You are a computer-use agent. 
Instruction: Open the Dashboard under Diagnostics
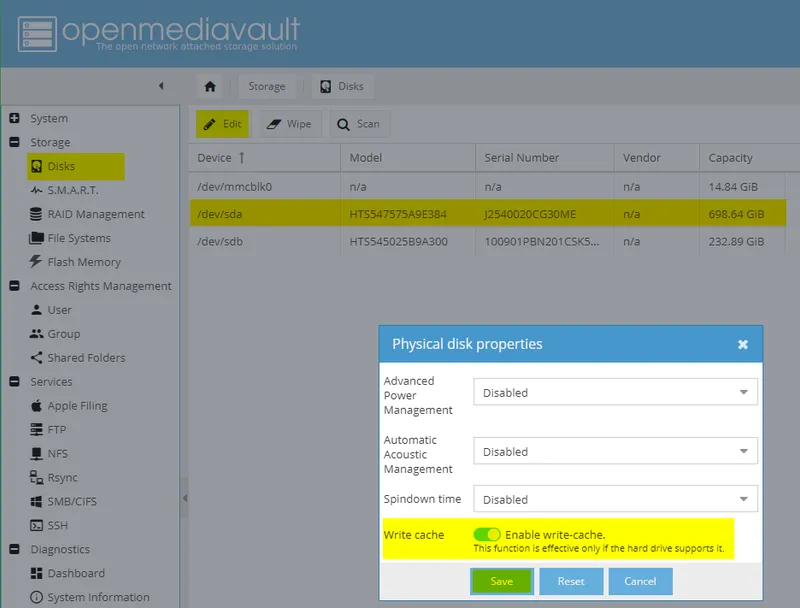click(x=80, y=573)
